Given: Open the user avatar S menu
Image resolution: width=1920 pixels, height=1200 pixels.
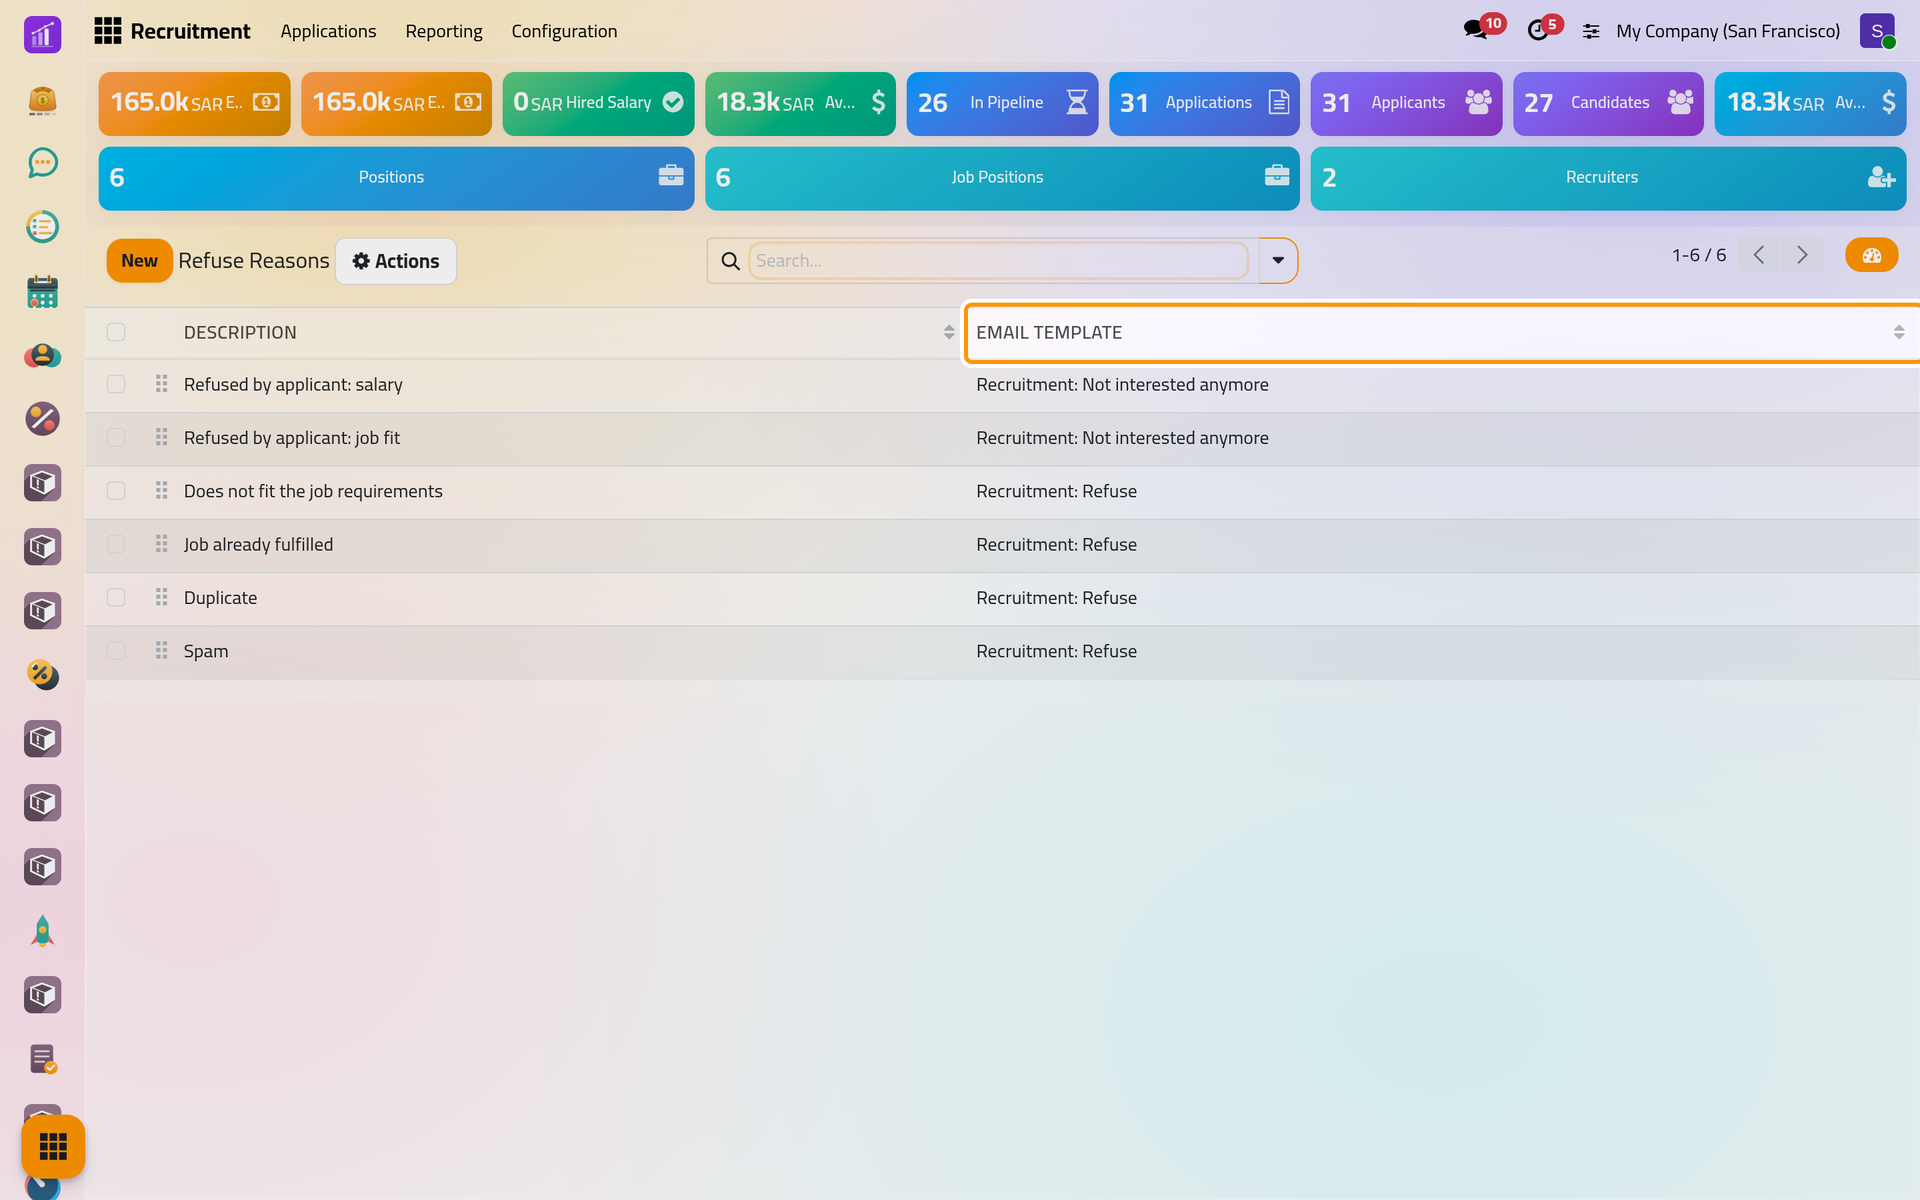Looking at the screenshot, I should (x=1877, y=31).
